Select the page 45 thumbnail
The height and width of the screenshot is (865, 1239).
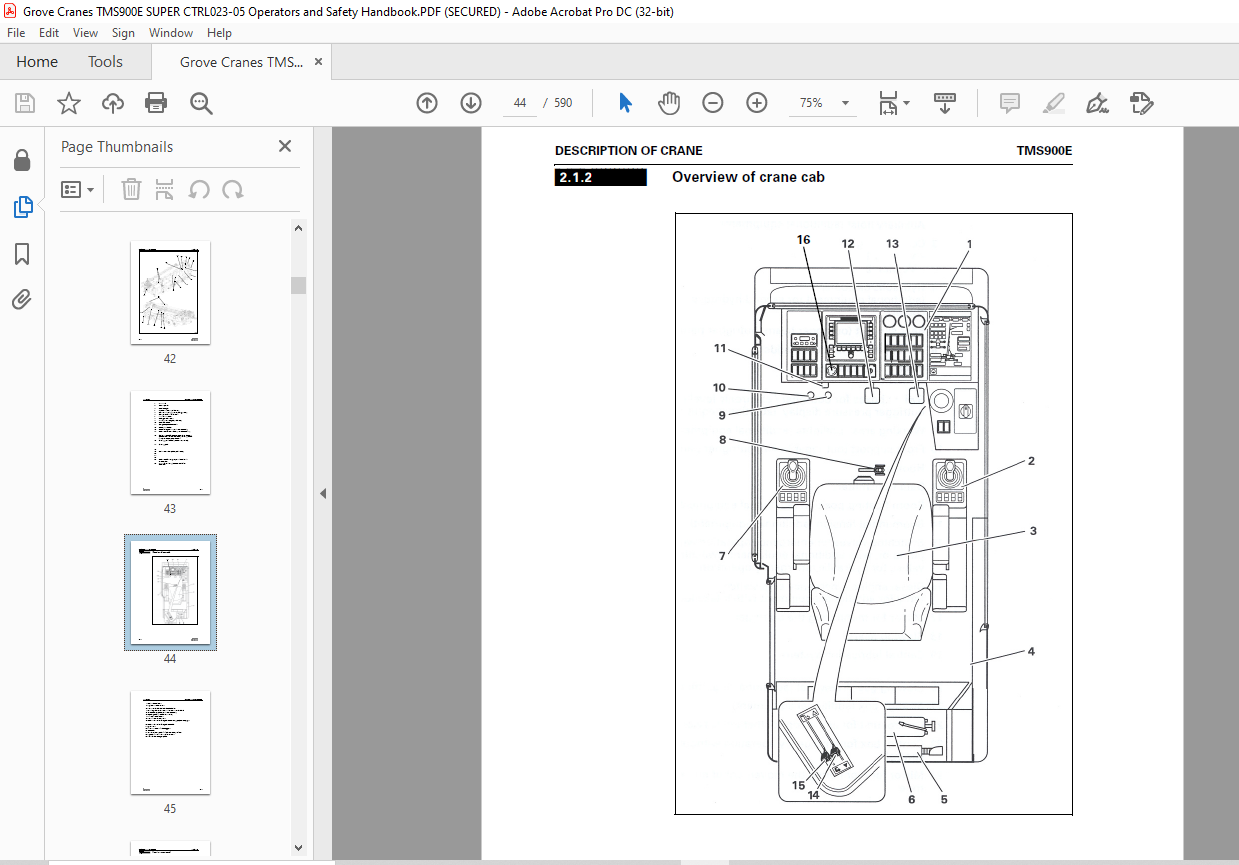(x=170, y=743)
